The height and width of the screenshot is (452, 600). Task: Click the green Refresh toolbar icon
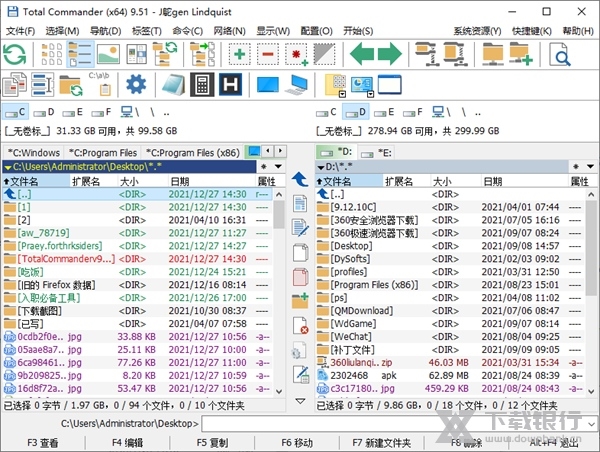click(15, 54)
